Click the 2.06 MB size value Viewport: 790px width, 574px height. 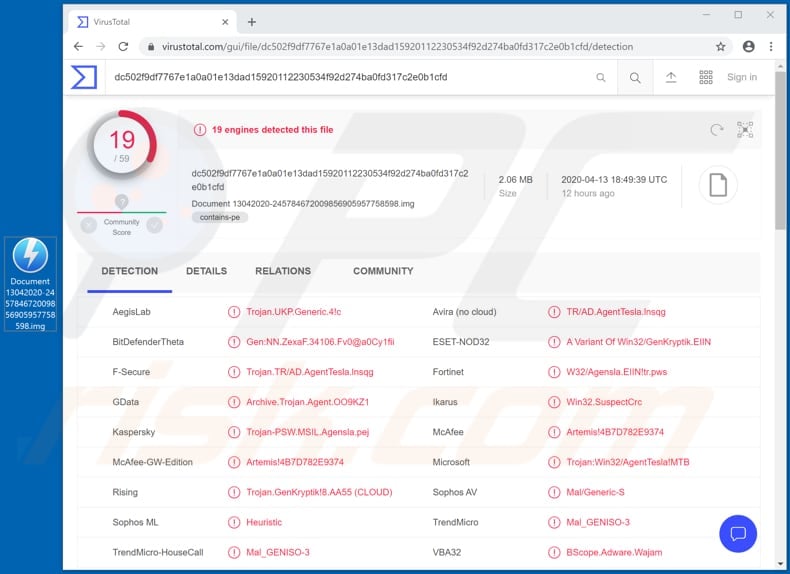point(515,179)
